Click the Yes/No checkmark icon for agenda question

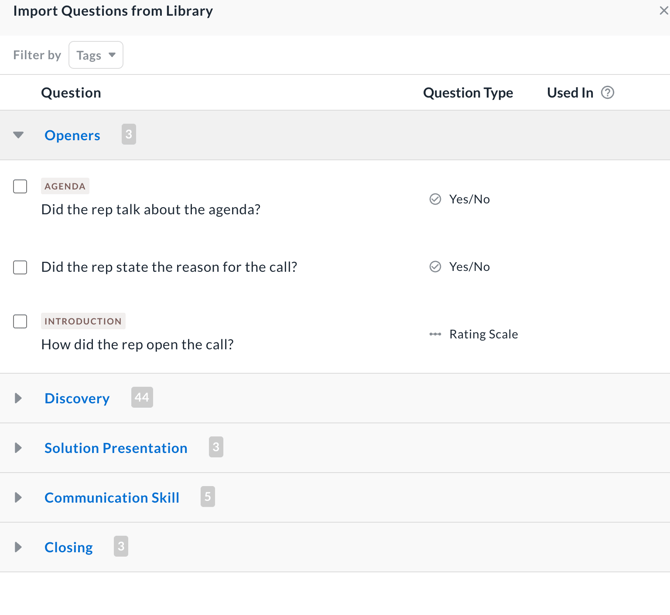[435, 199]
